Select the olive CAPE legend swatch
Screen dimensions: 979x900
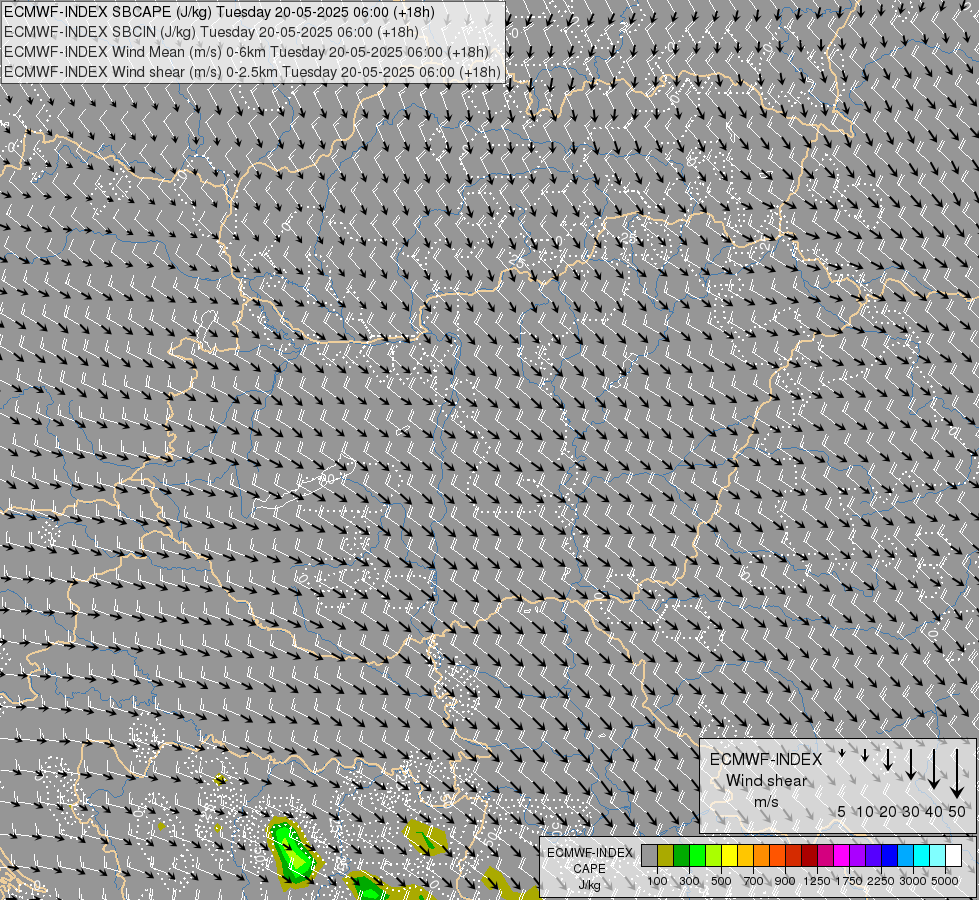click(x=666, y=855)
